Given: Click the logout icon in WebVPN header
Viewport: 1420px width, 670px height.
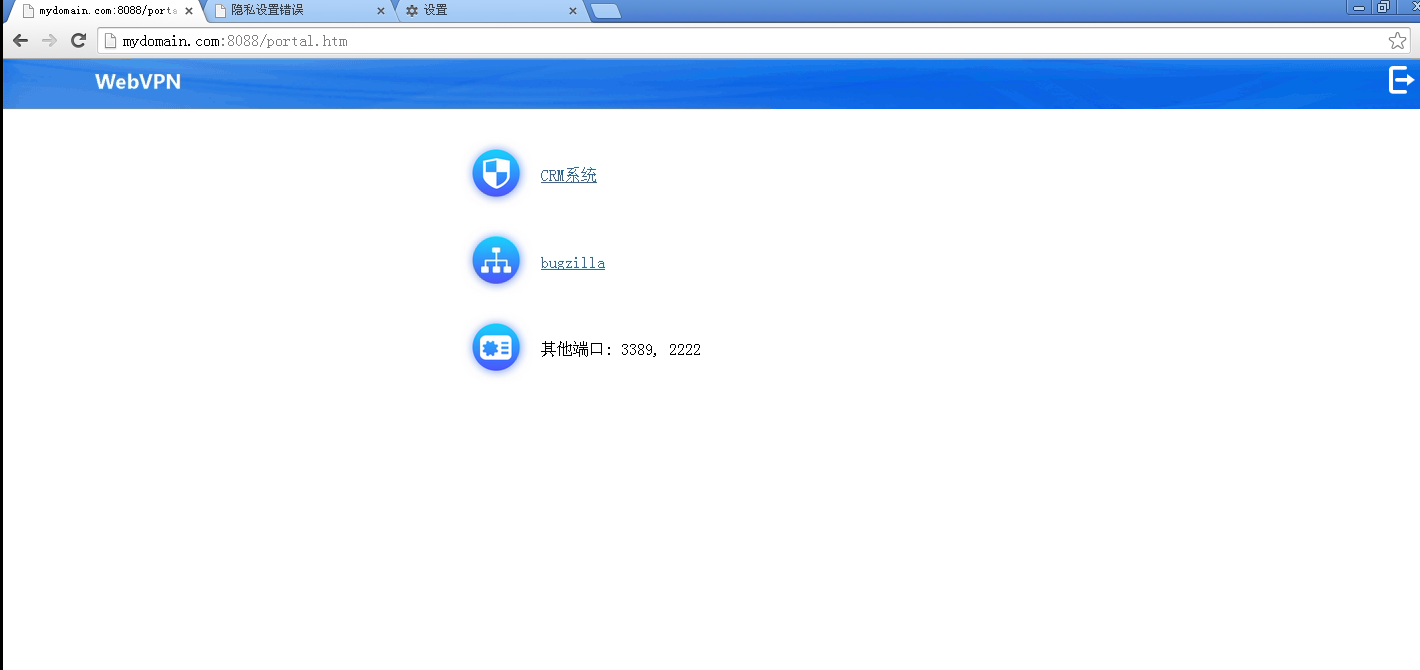Looking at the screenshot, I should point(1402,80).
